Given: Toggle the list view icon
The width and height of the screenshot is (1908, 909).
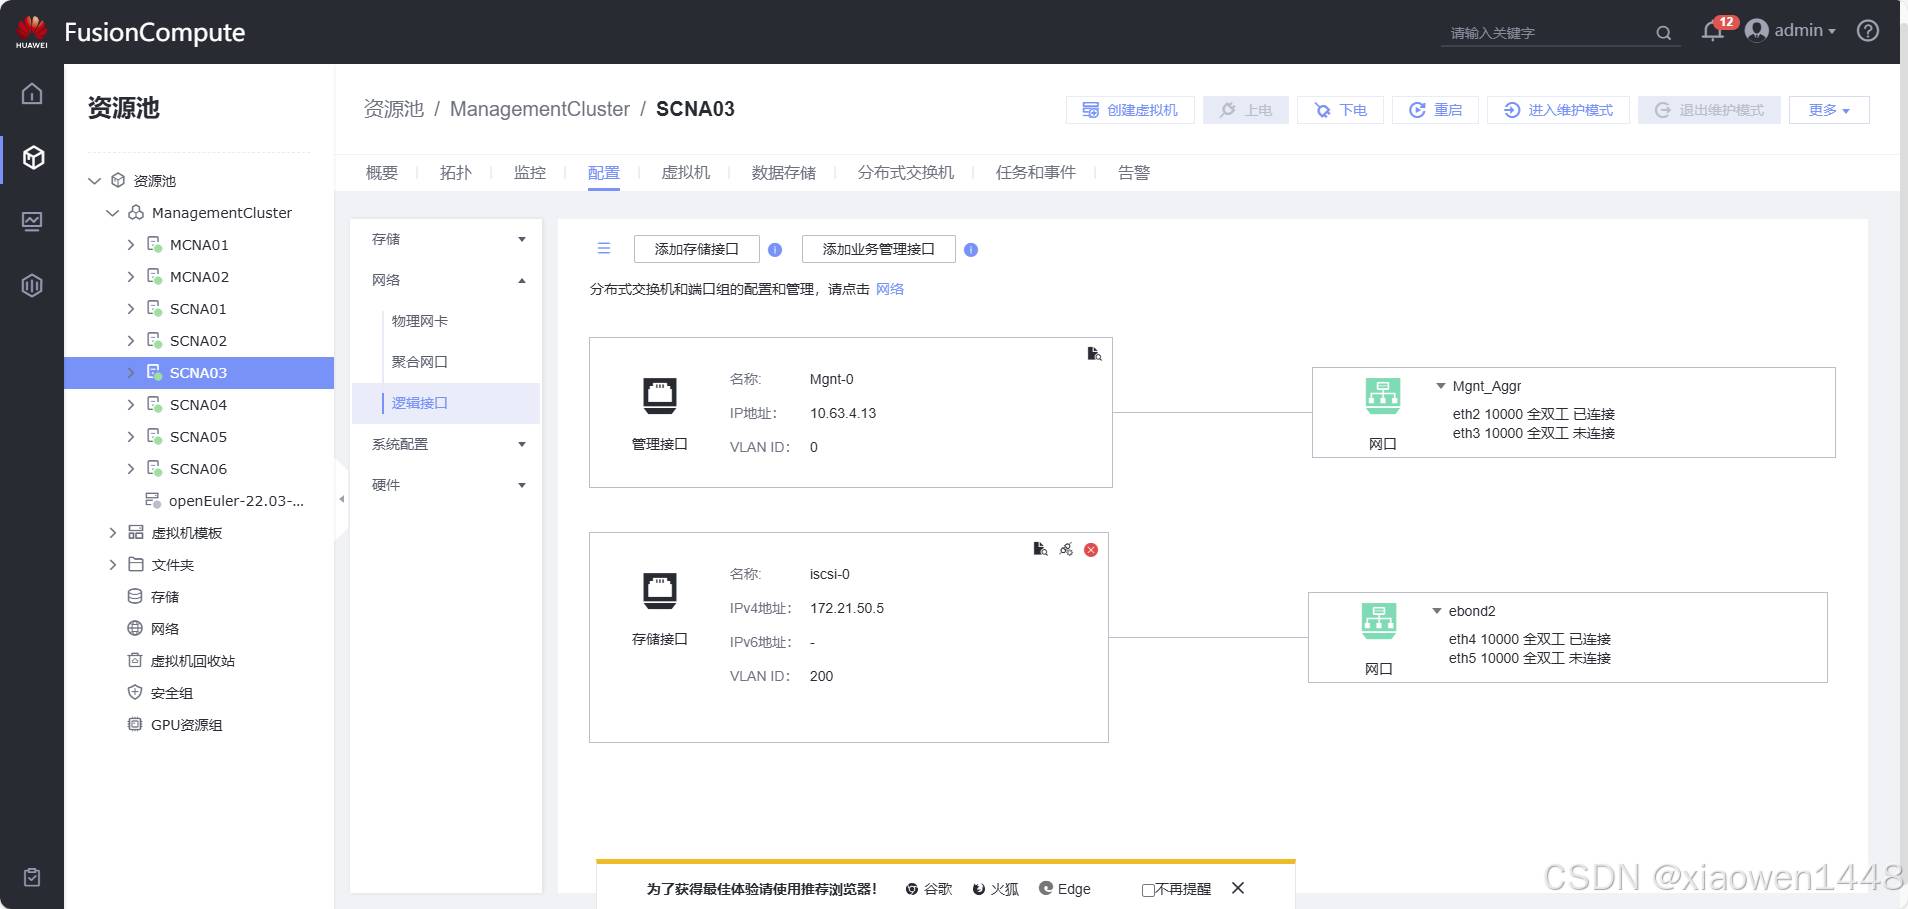Looking at the screenshot, I should (604, 248).
